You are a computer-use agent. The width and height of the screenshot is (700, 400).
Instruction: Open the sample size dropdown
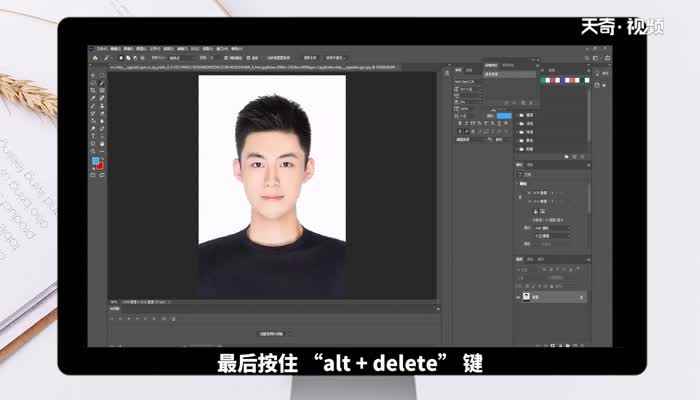[x=181, y=58]
